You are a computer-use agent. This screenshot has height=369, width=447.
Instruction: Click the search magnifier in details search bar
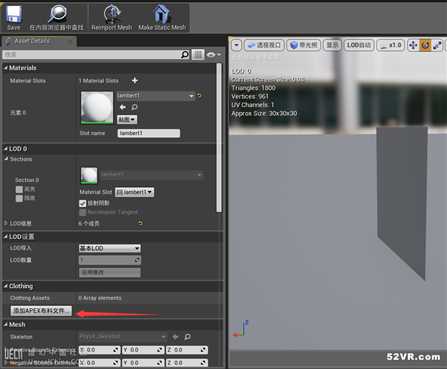pos(184,54)
